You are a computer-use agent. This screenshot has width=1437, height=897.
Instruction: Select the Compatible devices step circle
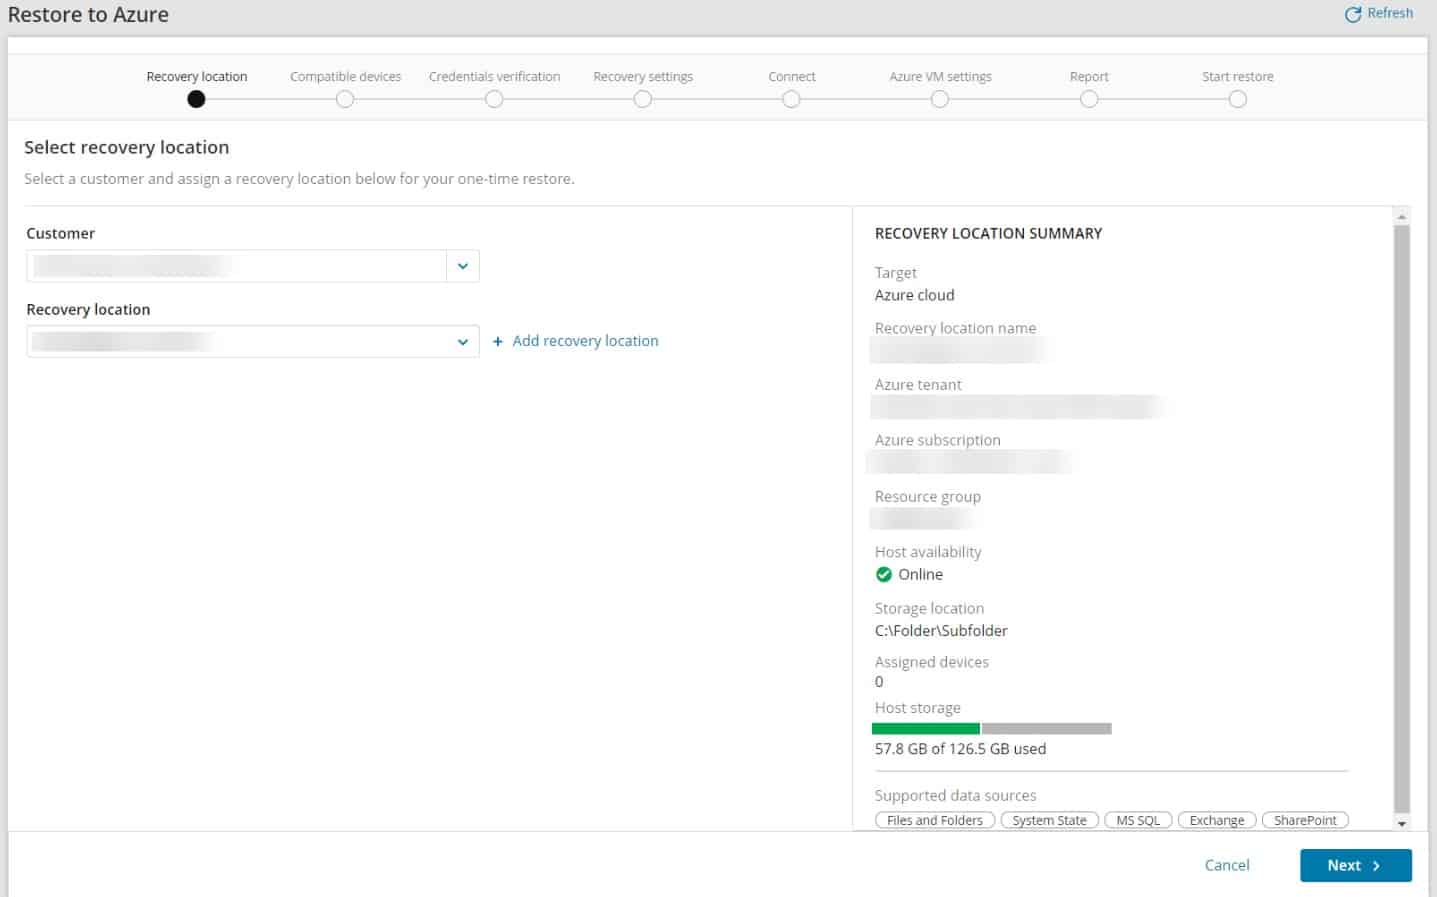click(x=345, y=99)
